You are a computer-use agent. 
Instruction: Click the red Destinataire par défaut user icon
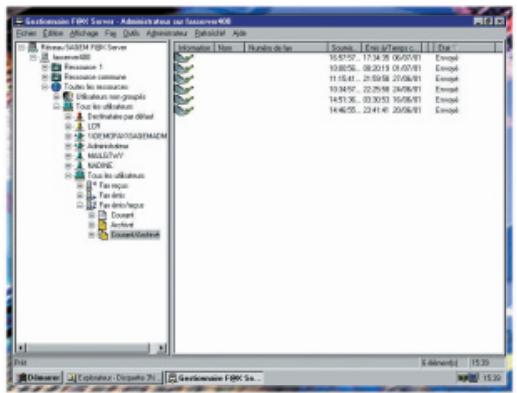[80, 117]
